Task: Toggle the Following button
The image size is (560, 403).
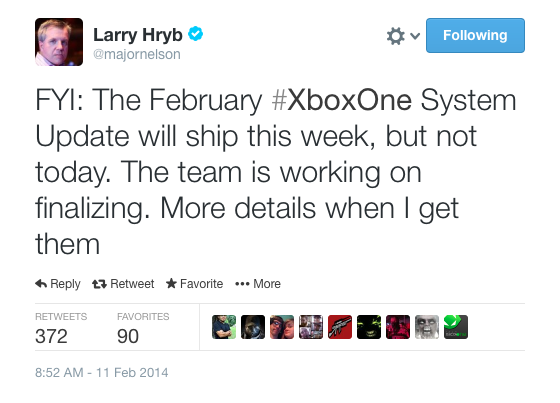Action: click(475, 35)
